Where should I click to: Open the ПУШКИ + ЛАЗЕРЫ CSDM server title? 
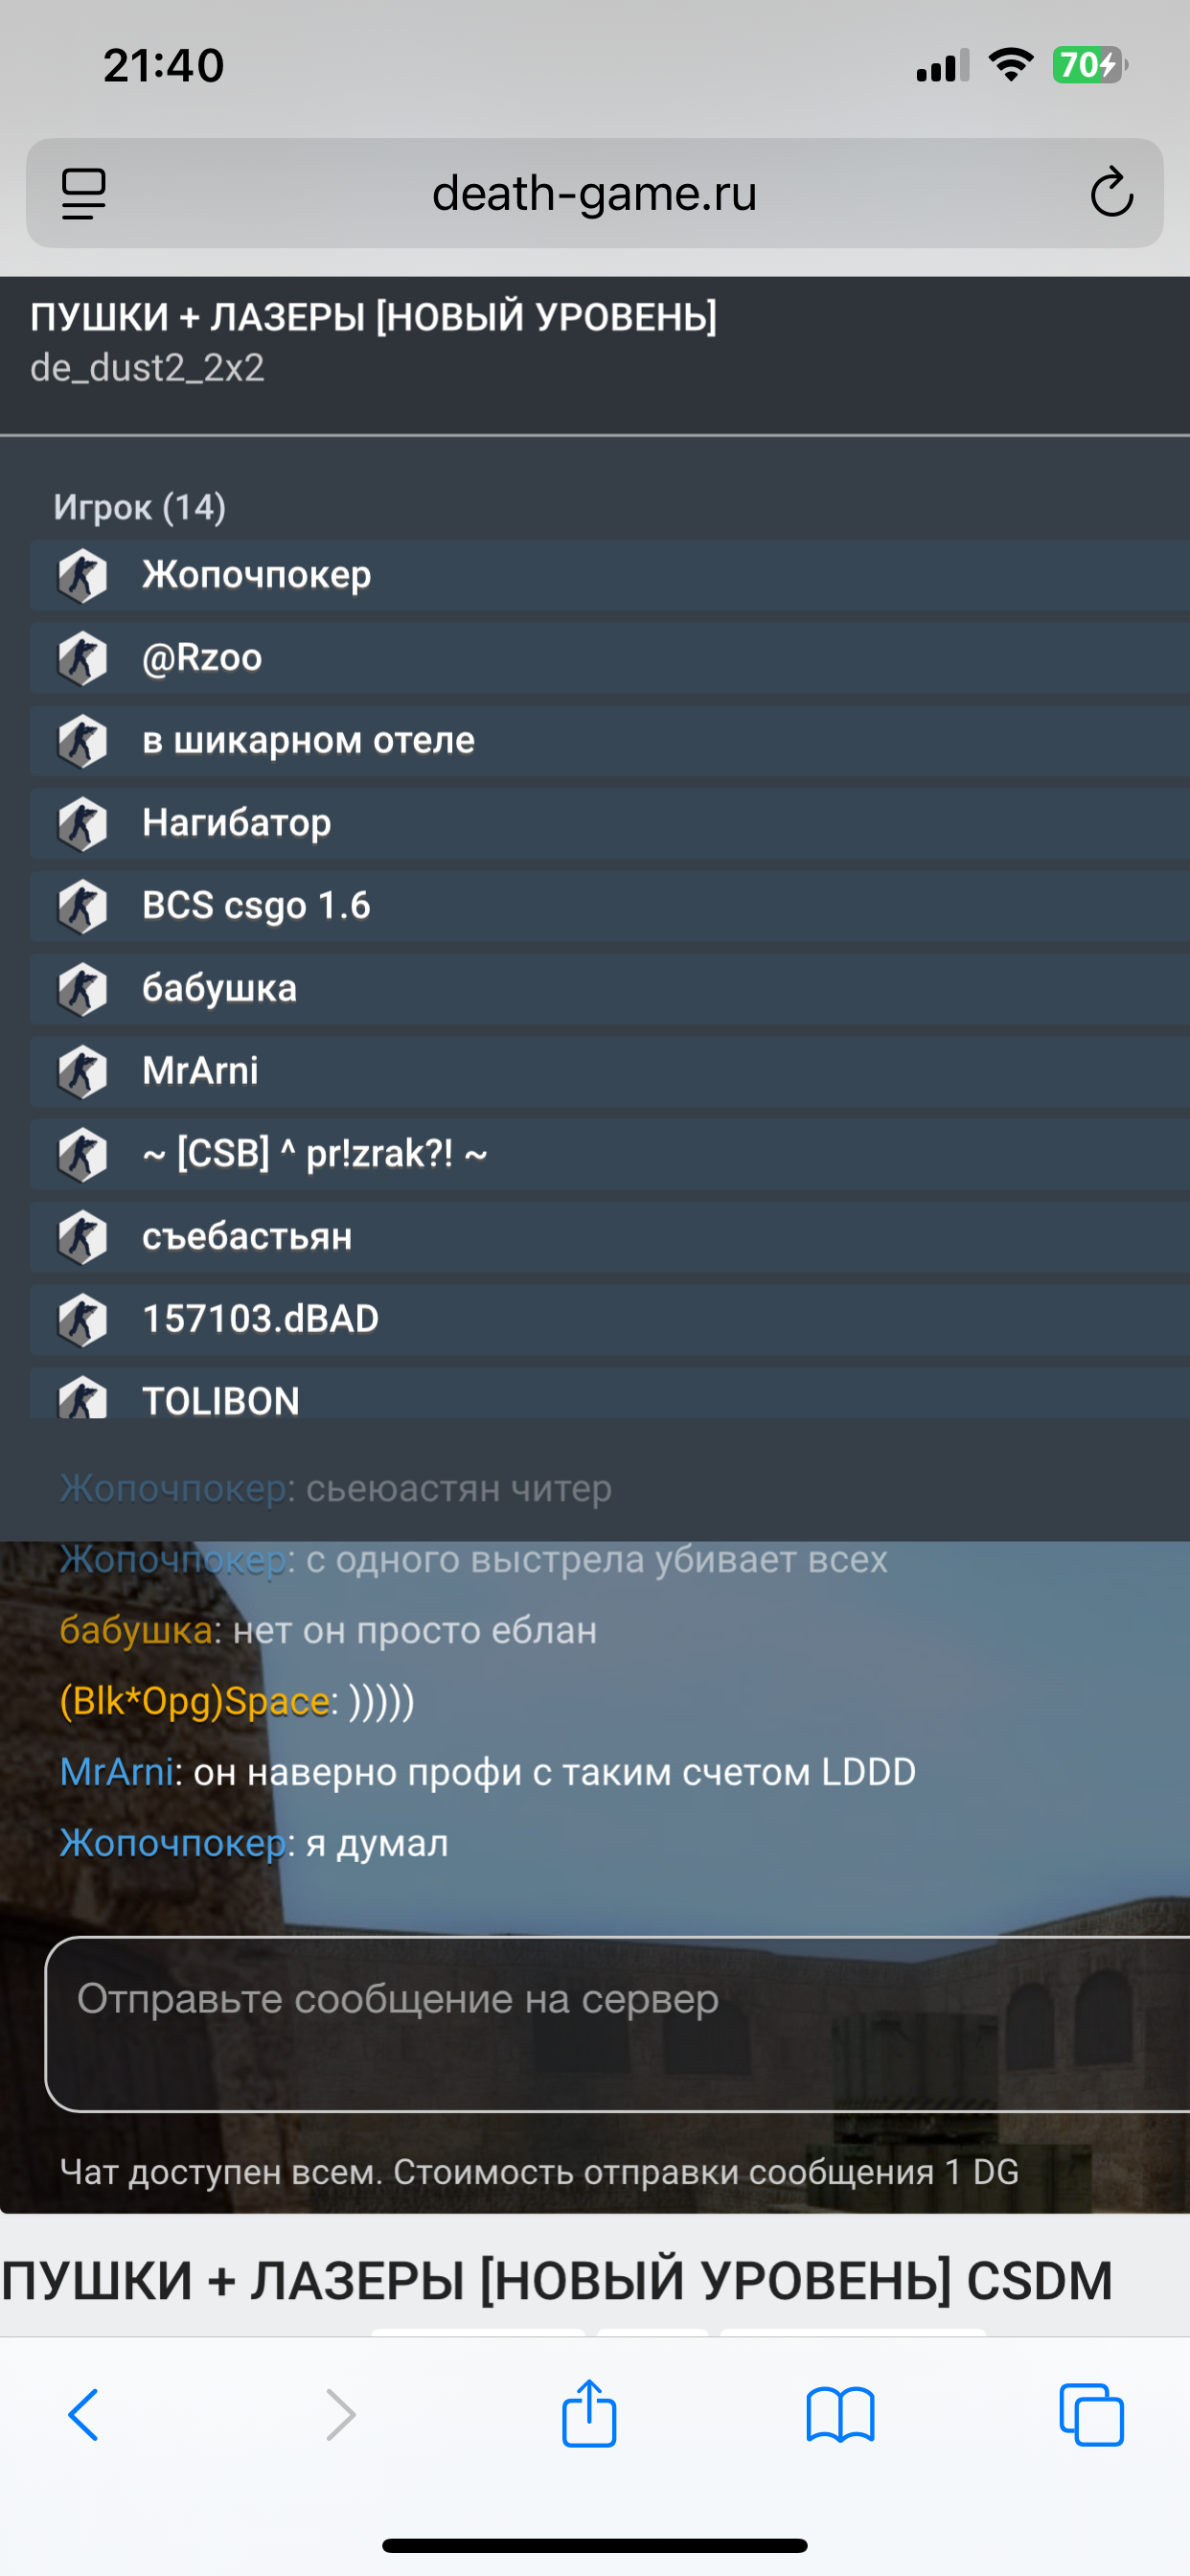557,2280
